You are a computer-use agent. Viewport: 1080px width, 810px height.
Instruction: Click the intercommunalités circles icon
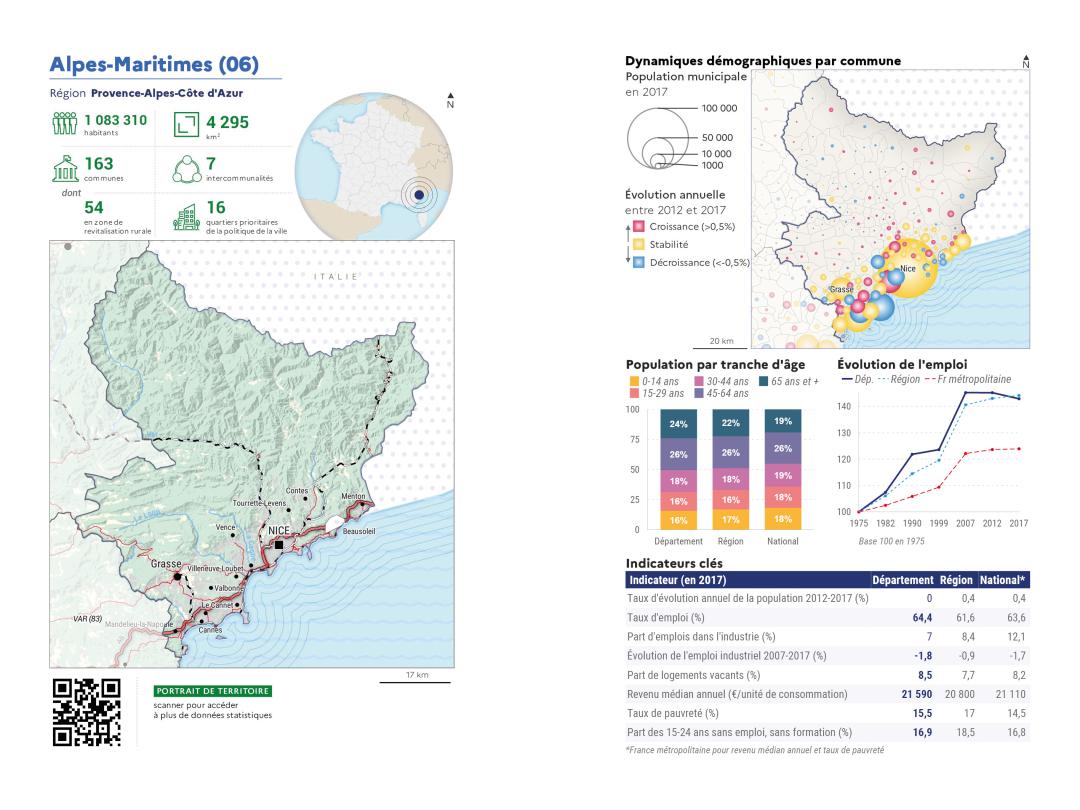tap(186, 169)
